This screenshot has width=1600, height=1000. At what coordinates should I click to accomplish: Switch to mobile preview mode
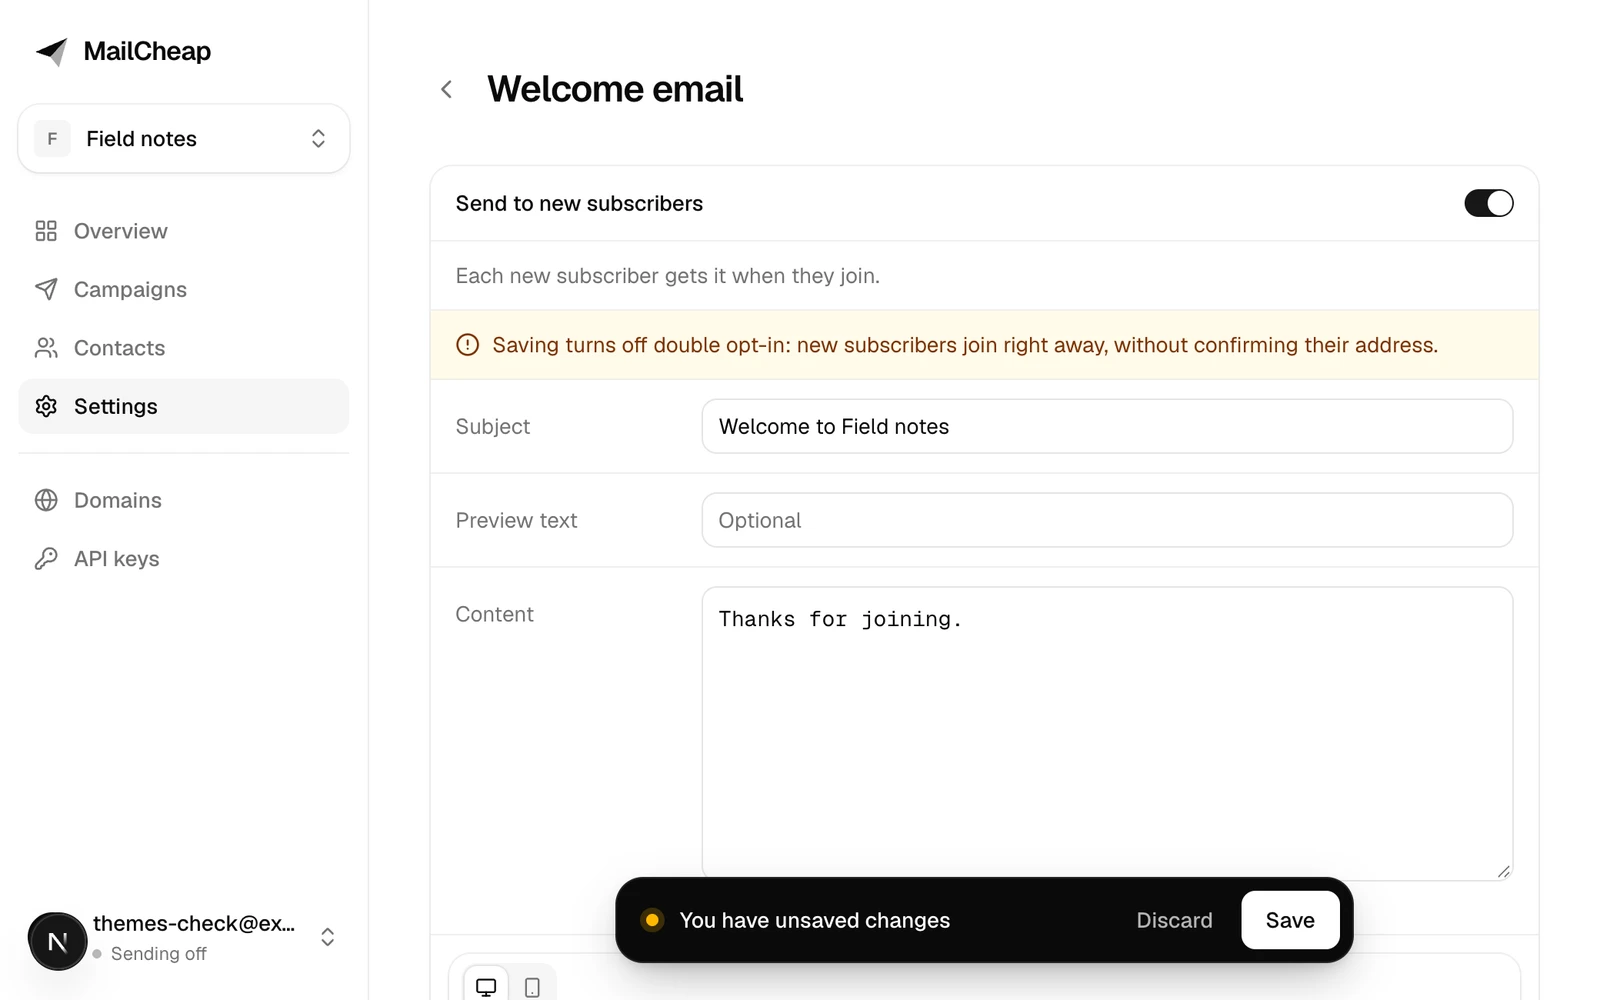coord(532,987)
